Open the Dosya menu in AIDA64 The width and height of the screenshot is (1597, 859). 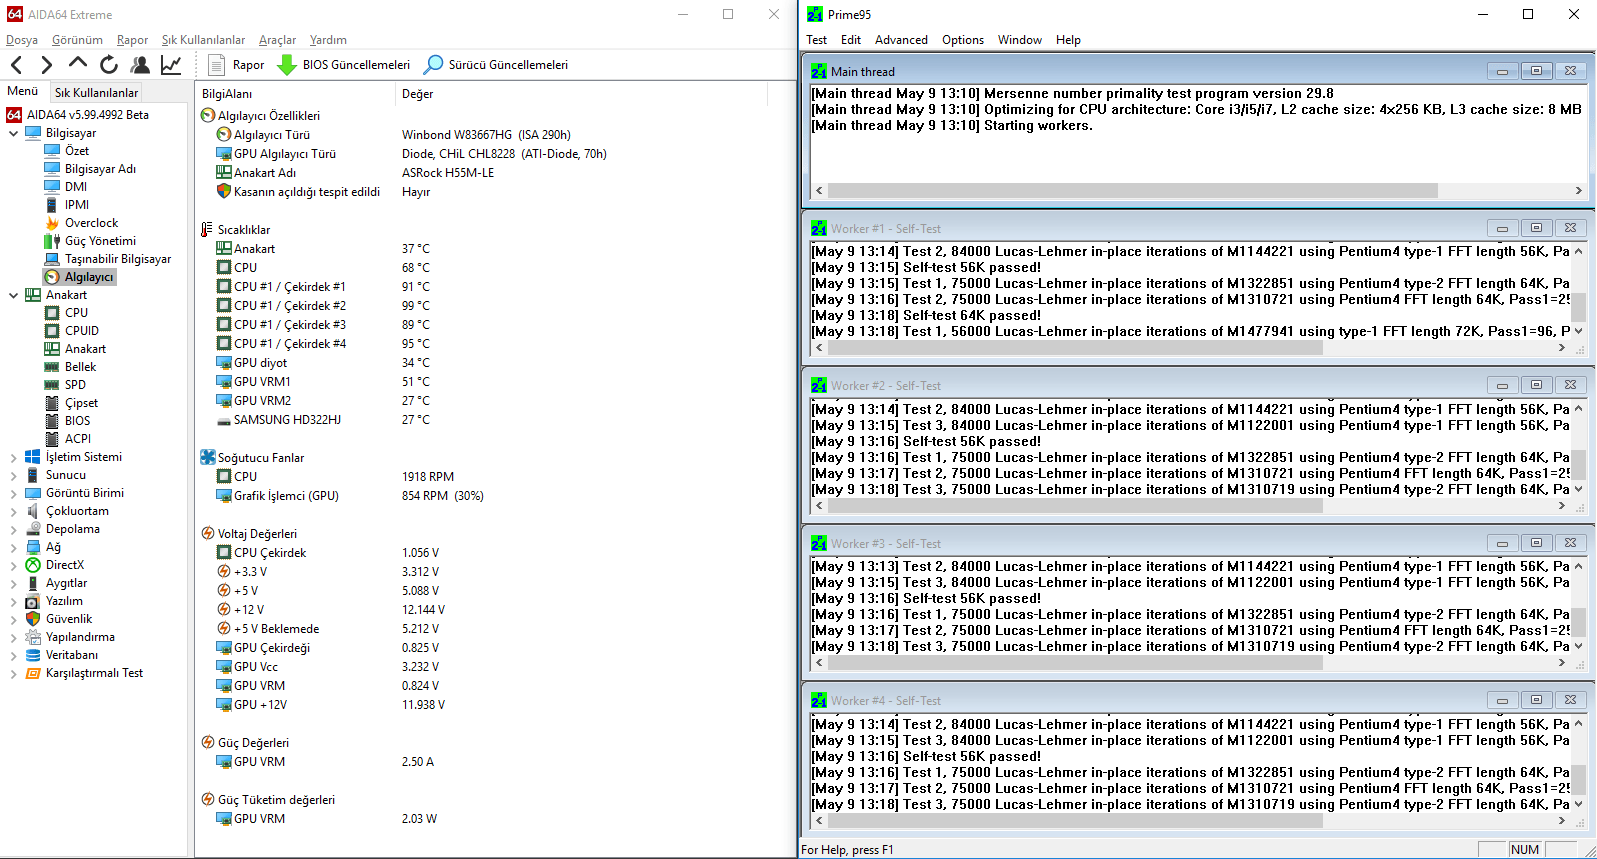22,40
